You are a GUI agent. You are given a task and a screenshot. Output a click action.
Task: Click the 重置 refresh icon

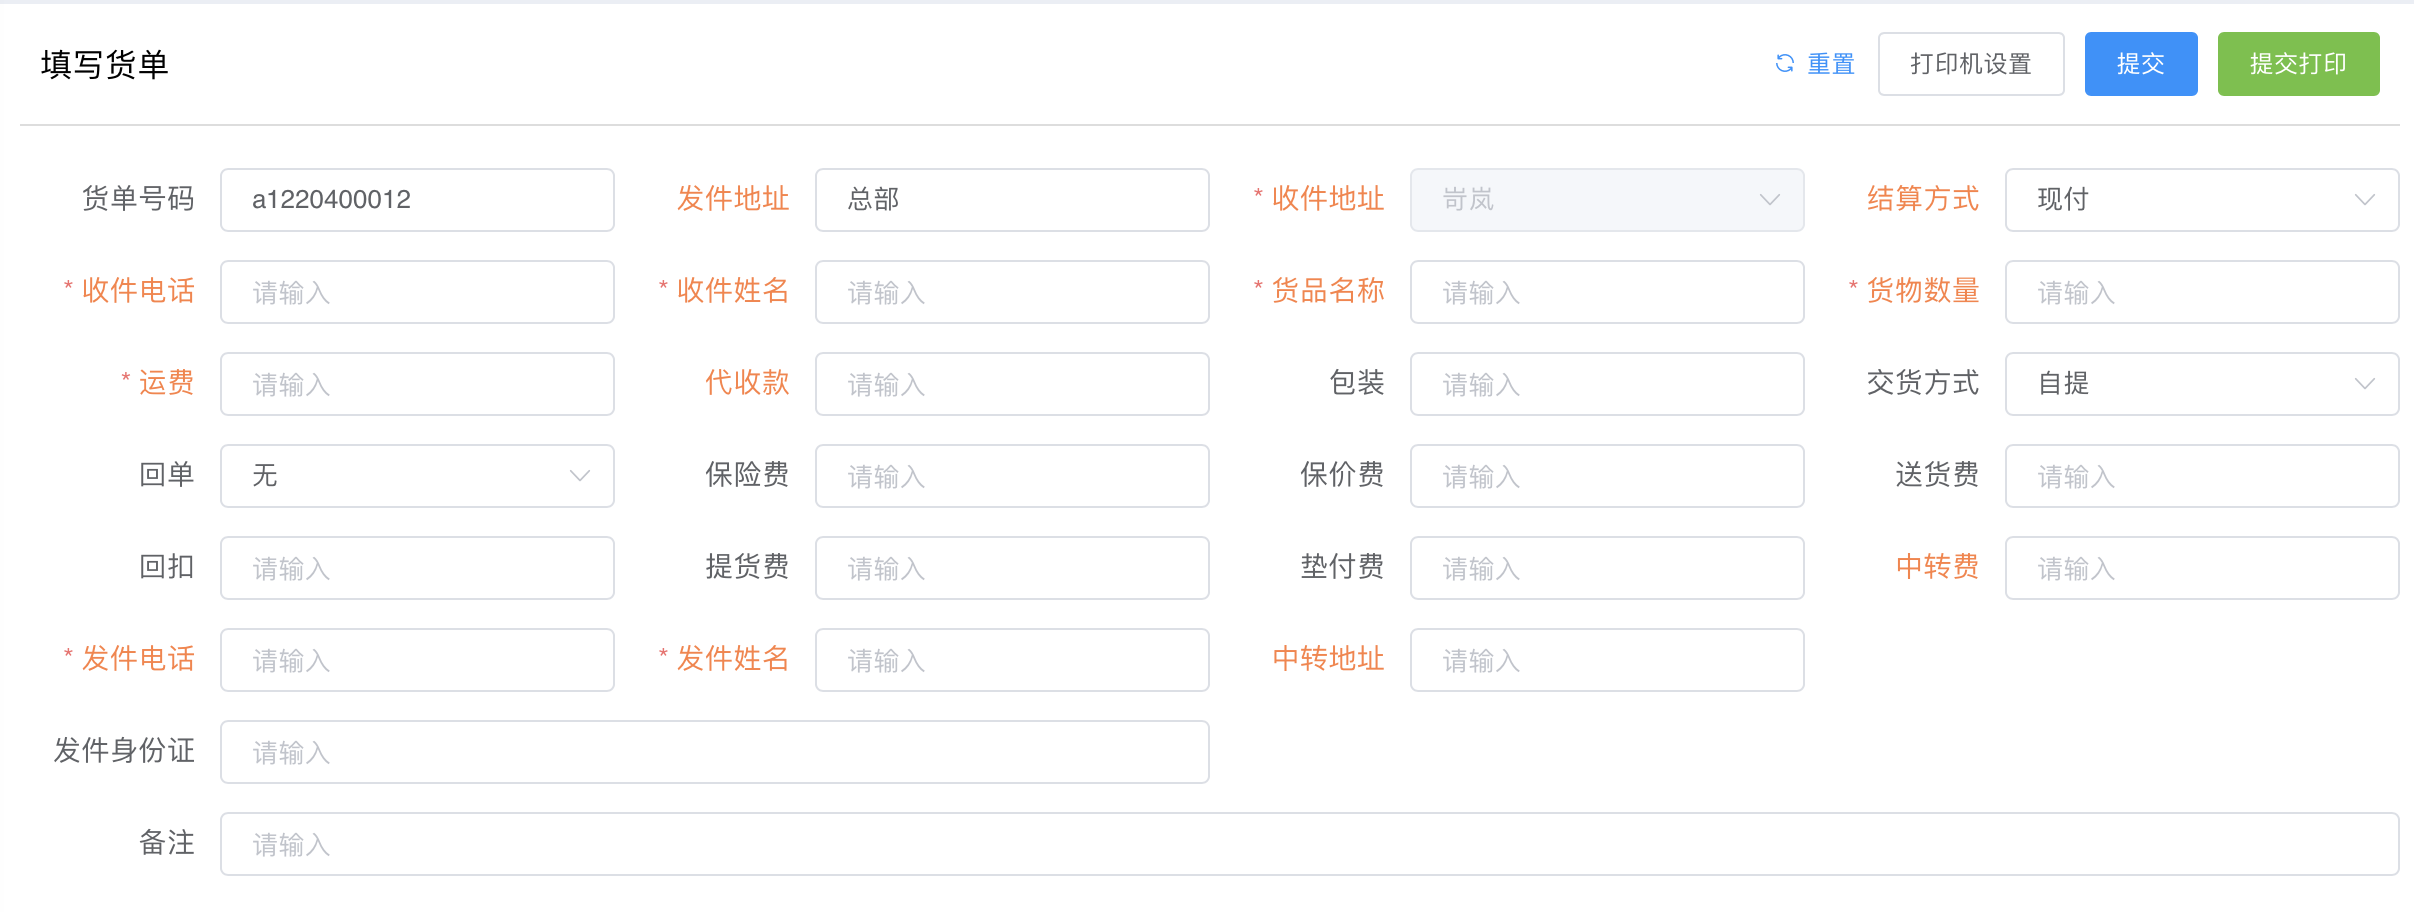1784,64
